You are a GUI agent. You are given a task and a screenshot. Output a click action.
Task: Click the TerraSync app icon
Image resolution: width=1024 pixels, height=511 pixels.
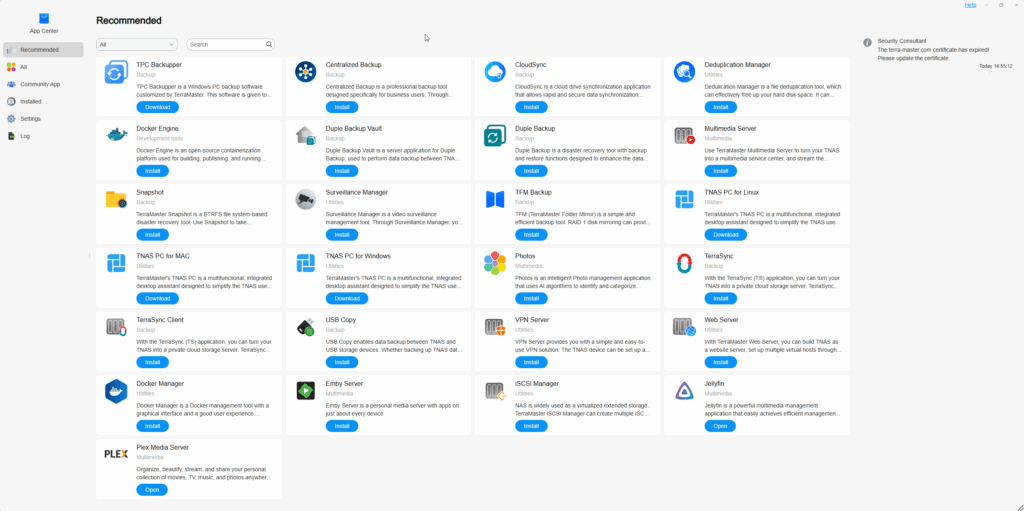[684, 263]
